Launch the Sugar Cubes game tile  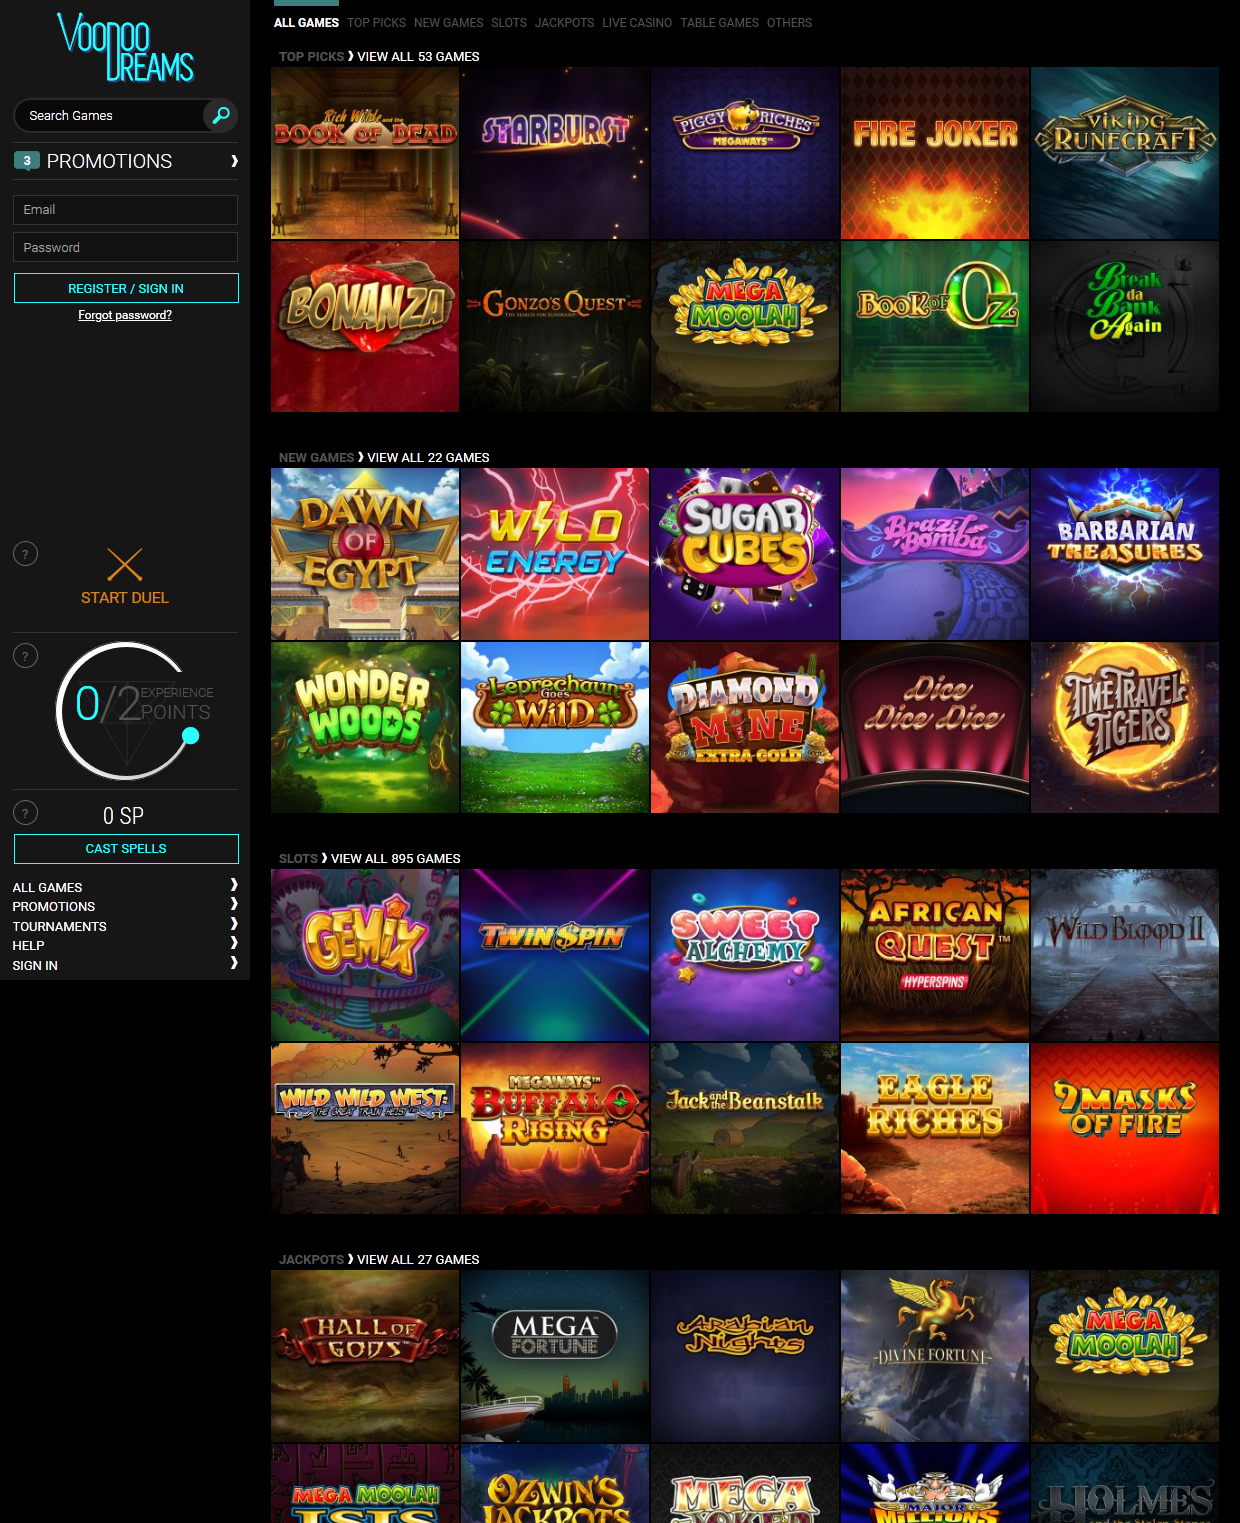click(745, 554)
